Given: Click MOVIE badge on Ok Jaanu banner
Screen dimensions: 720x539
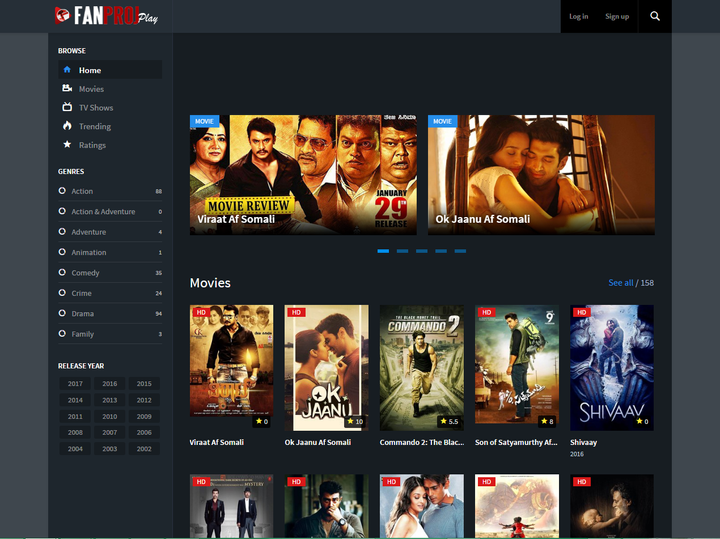Looking at the screenshot, I should [442, 121].
